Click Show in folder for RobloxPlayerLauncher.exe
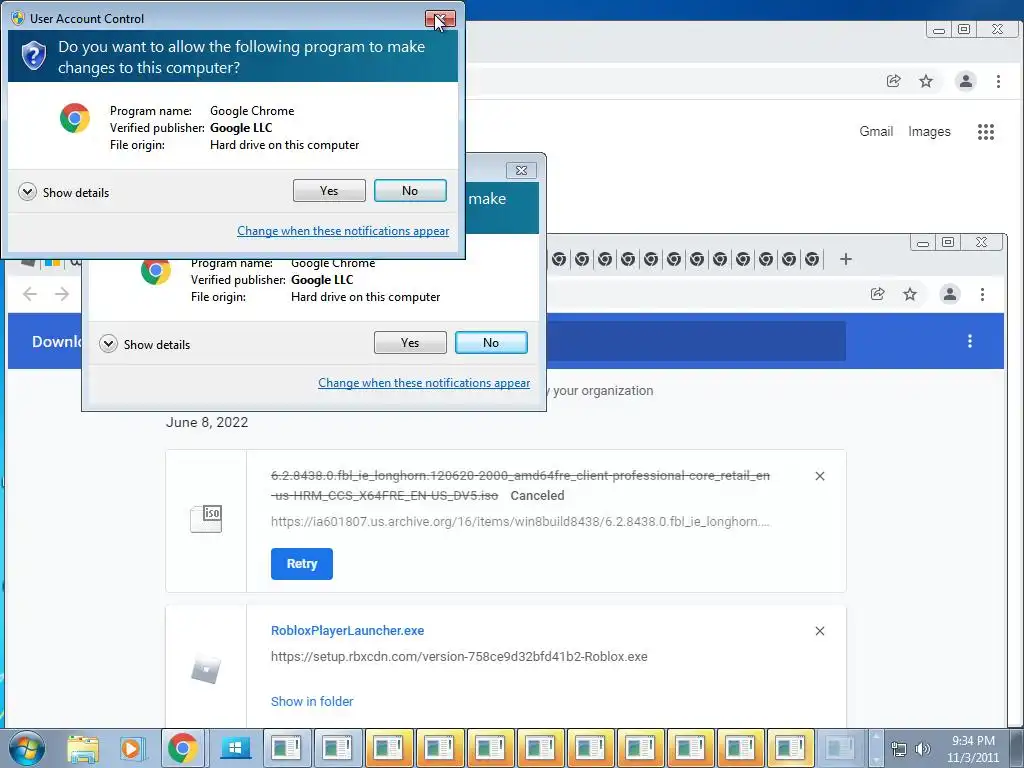The image size is (1024, 768). click(312, 701)
